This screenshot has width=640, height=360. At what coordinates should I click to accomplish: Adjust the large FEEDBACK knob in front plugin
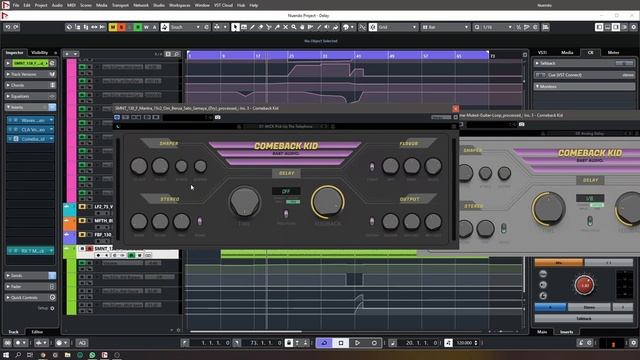click(x=327, y=202)
